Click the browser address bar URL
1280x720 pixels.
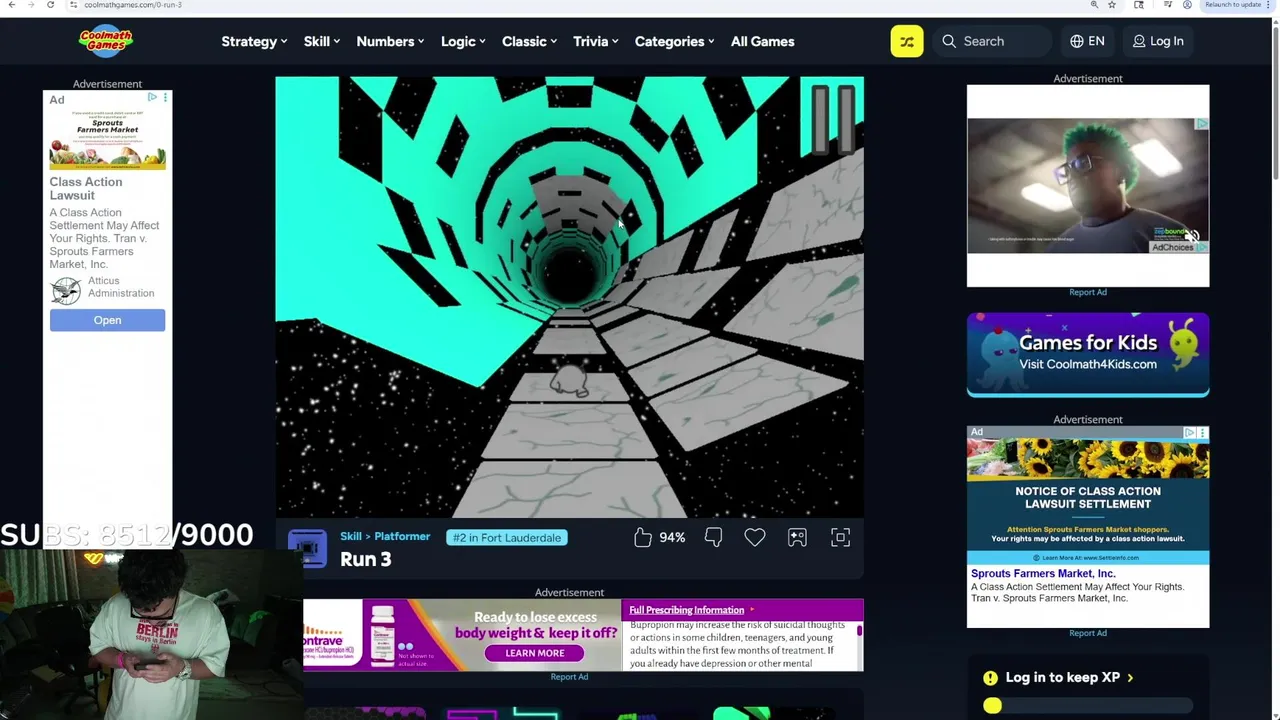click(x=133, y=5)
